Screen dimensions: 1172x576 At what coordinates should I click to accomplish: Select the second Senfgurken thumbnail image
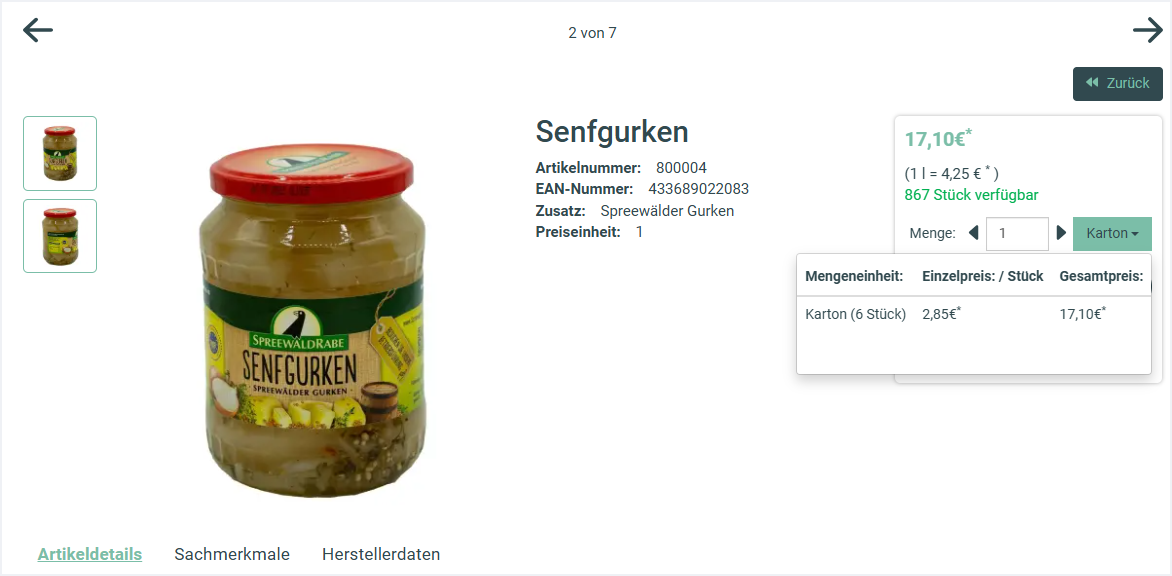coord(60,236)
